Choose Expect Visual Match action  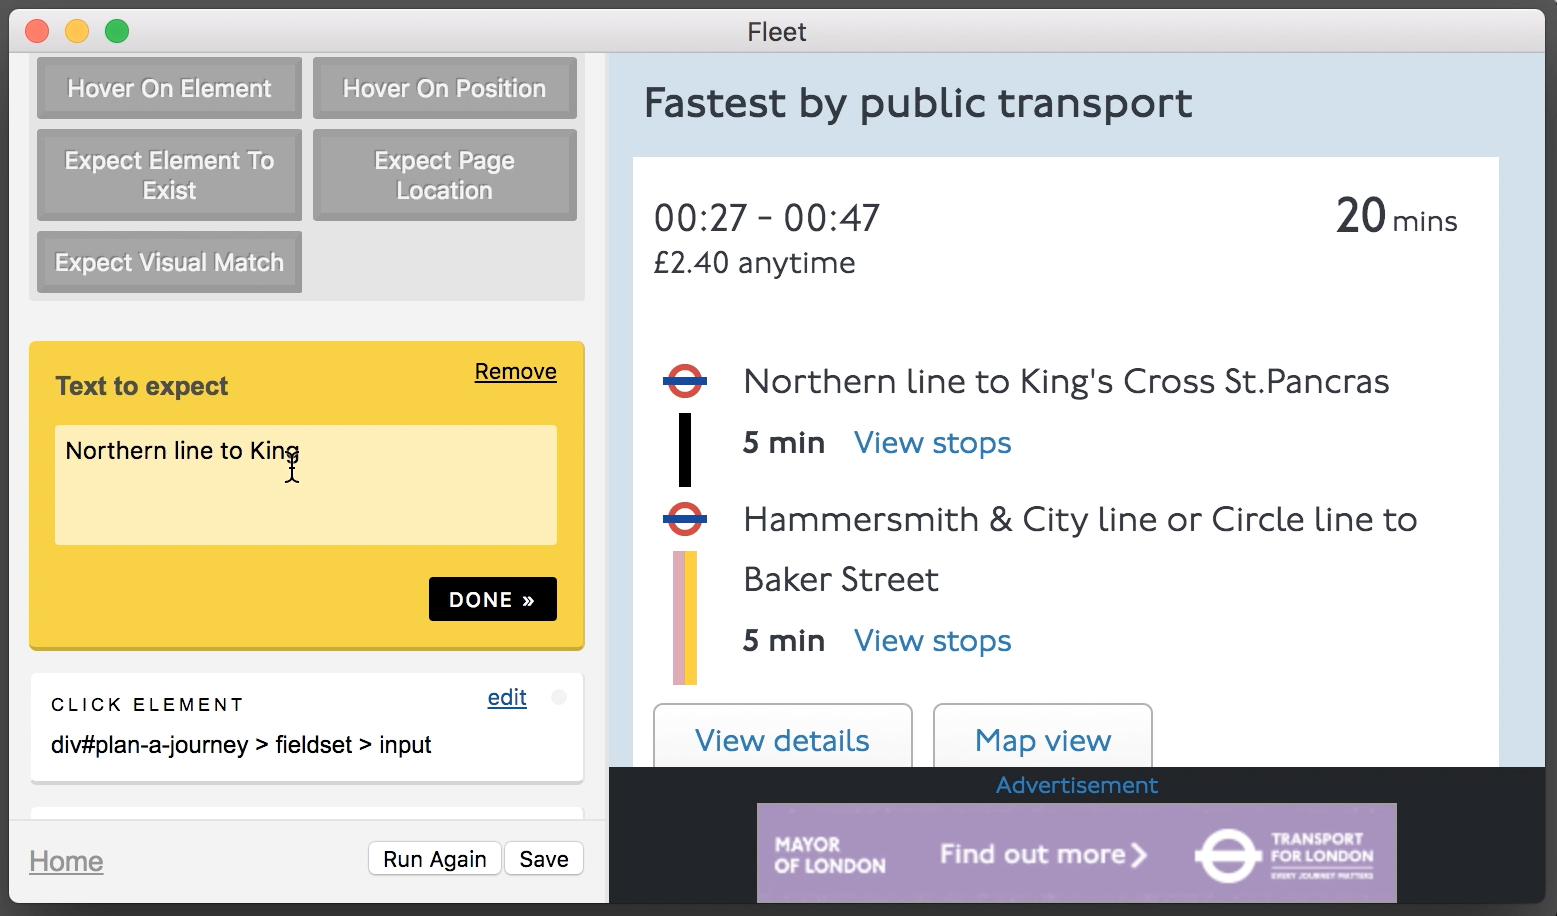click(169, 262)
